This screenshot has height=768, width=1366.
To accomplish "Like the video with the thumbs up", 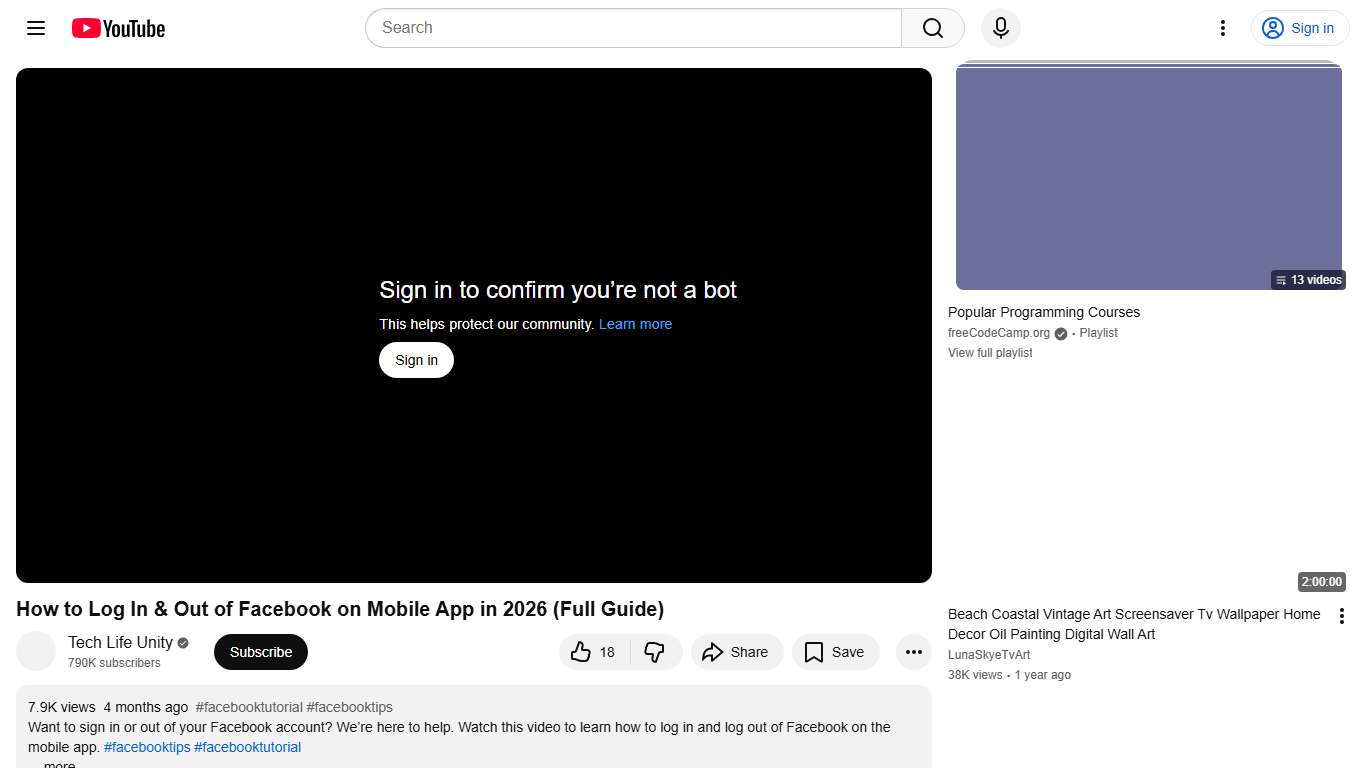I will (x=582, y=651).
